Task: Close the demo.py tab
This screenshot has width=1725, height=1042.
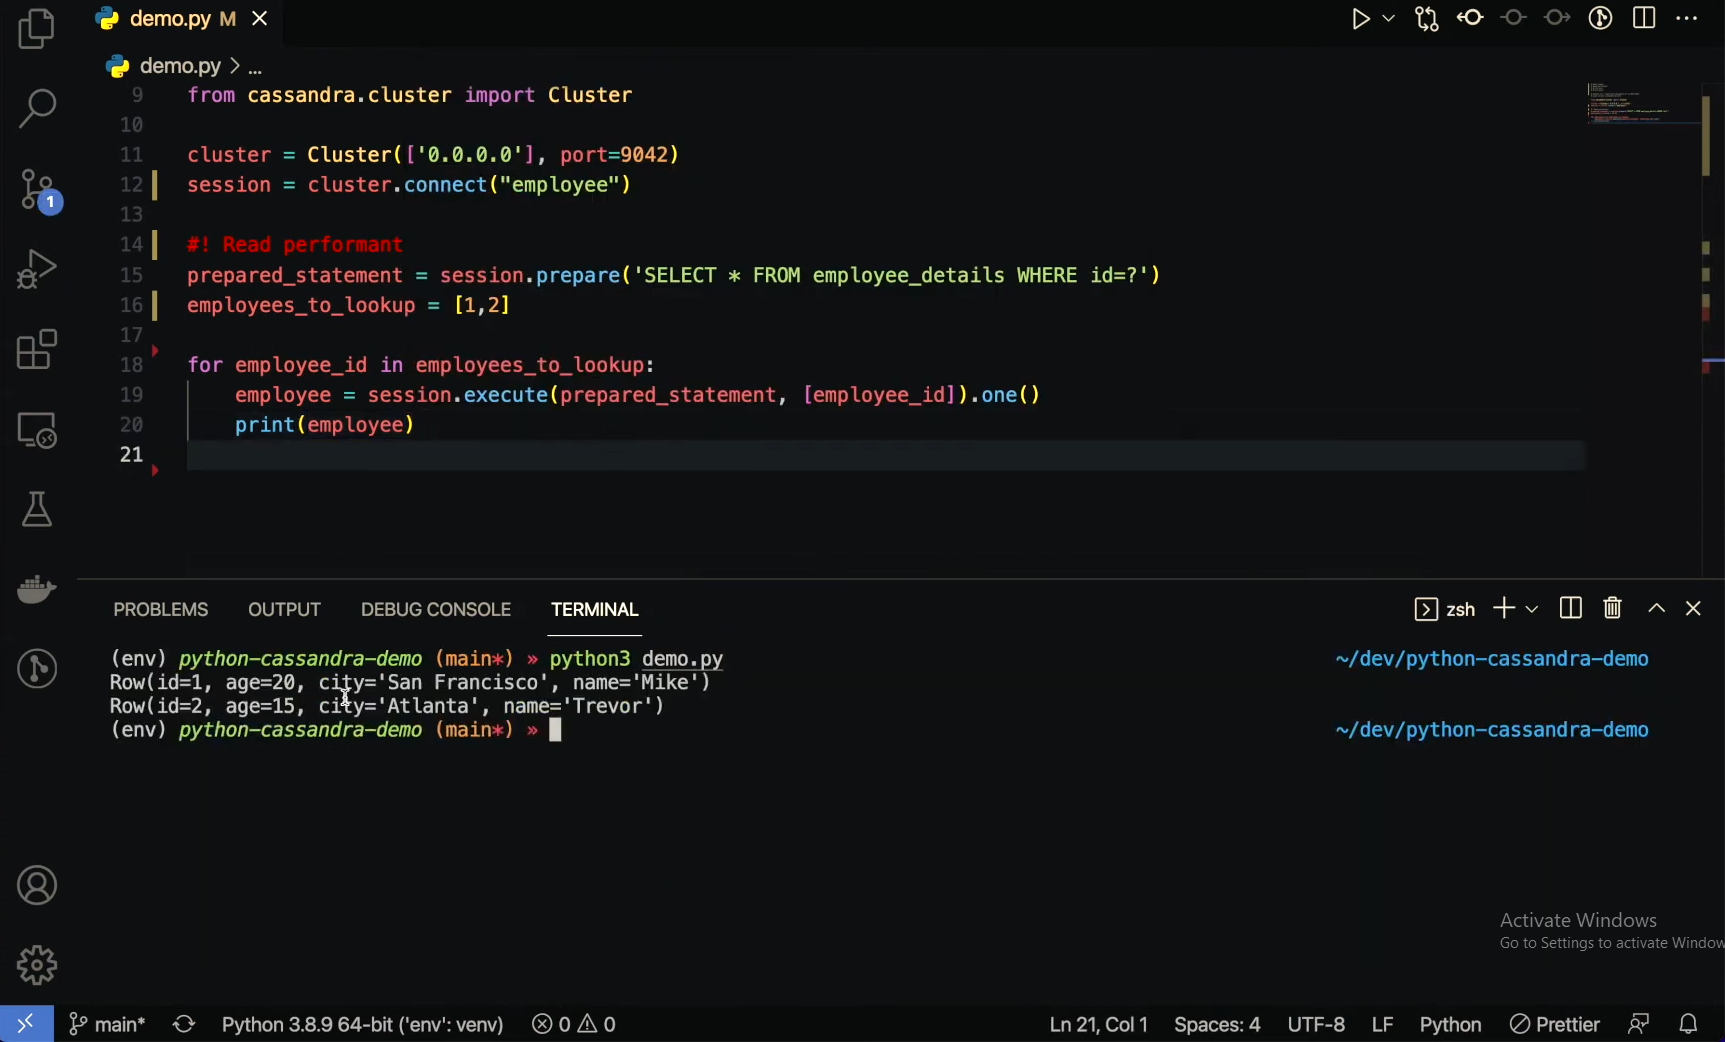Action: [x=260, y=19]
